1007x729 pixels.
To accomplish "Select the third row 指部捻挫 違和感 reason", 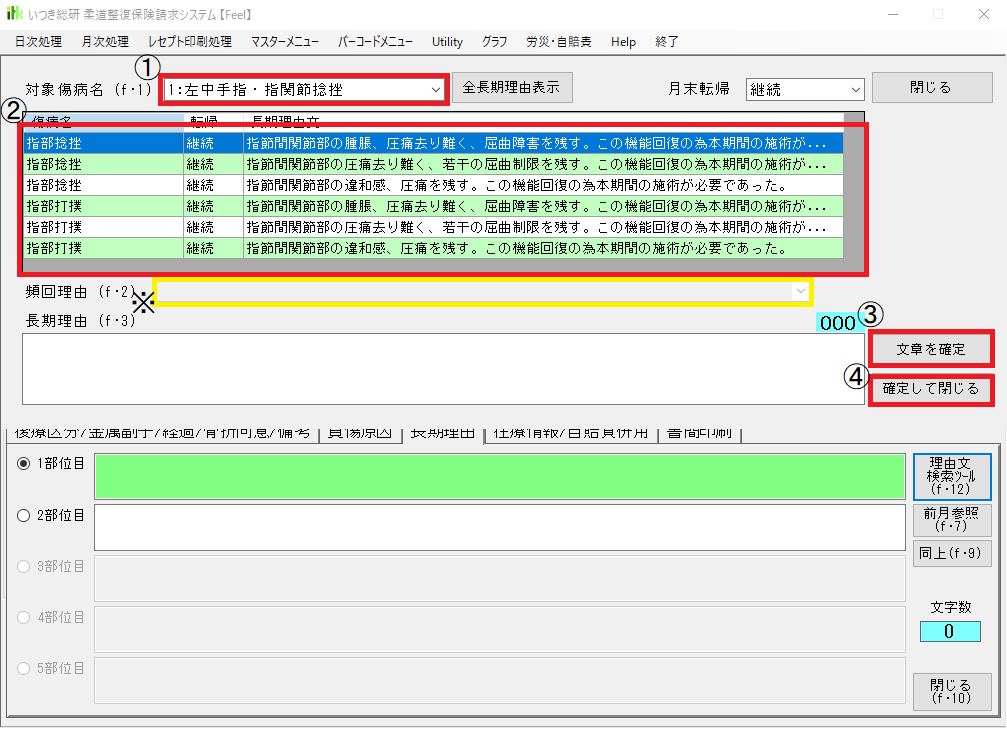I will (500, 185).
